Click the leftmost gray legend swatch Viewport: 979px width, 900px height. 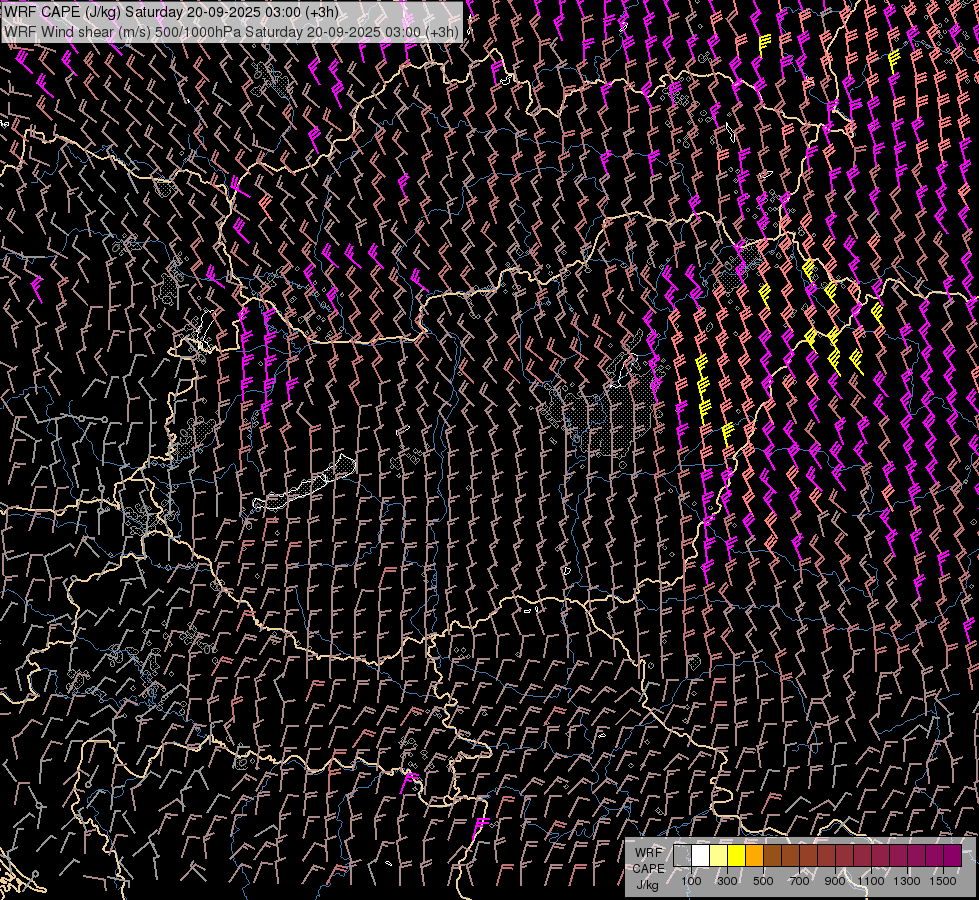click(x=682, y=856)
